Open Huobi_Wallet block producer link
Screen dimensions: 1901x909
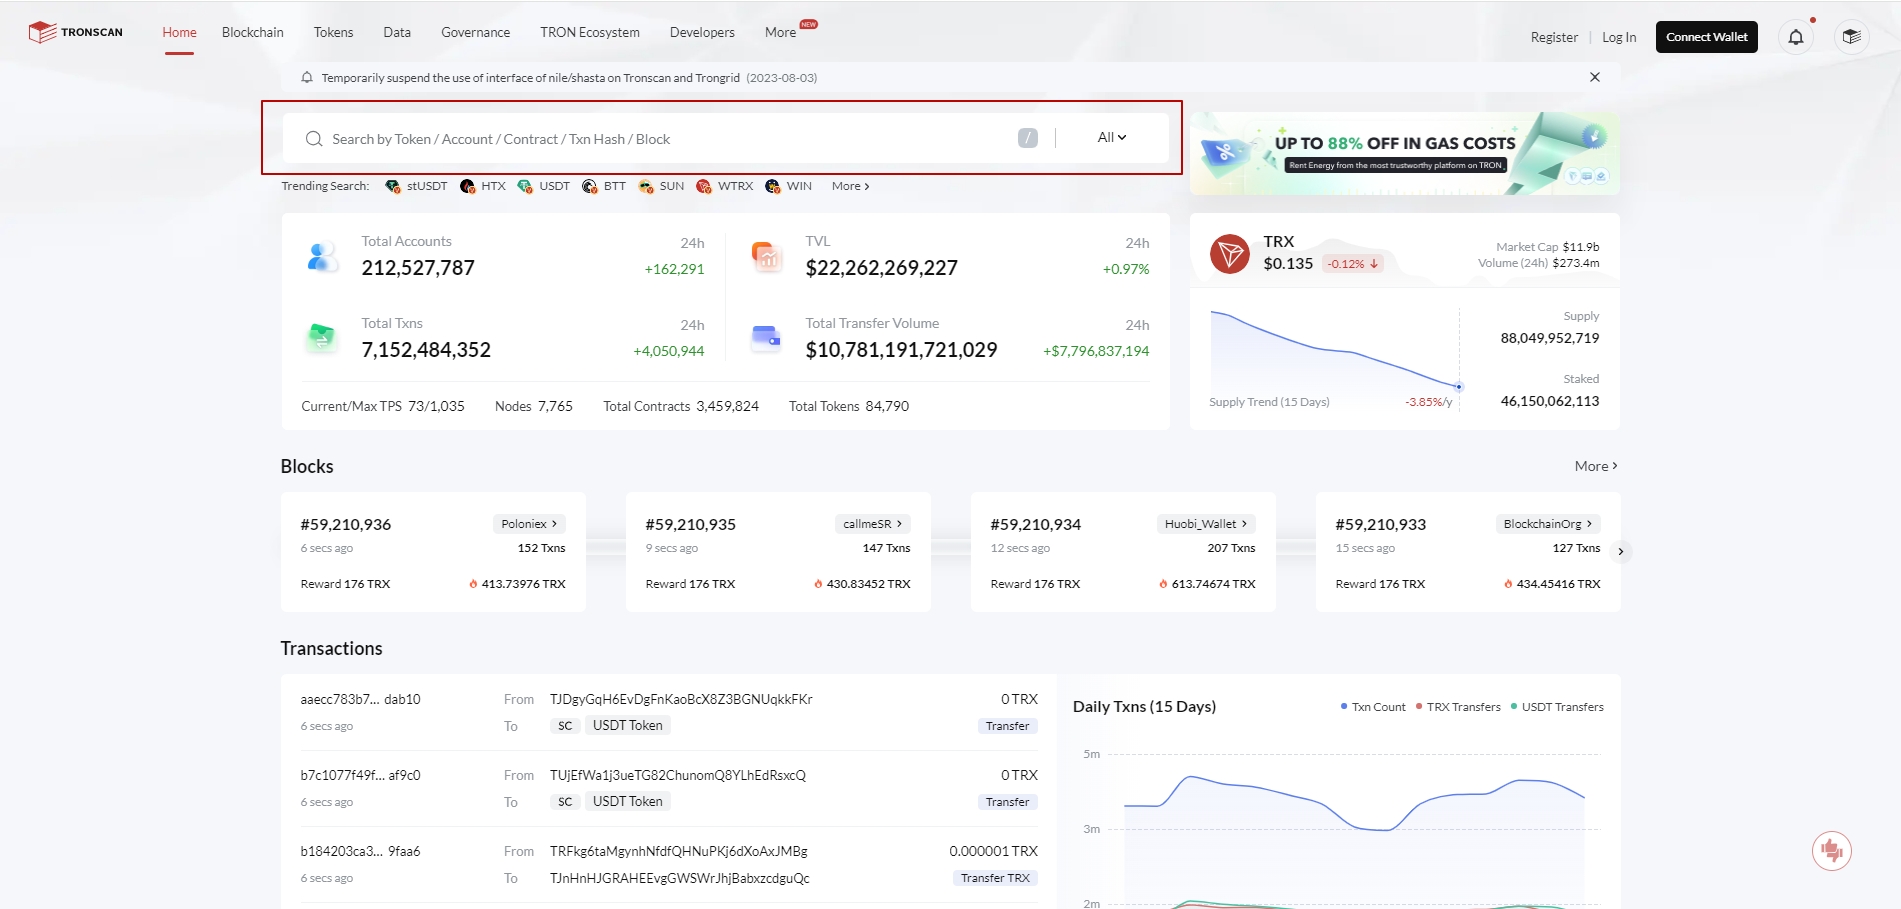pyautogui.click(x=1205, y=524)
